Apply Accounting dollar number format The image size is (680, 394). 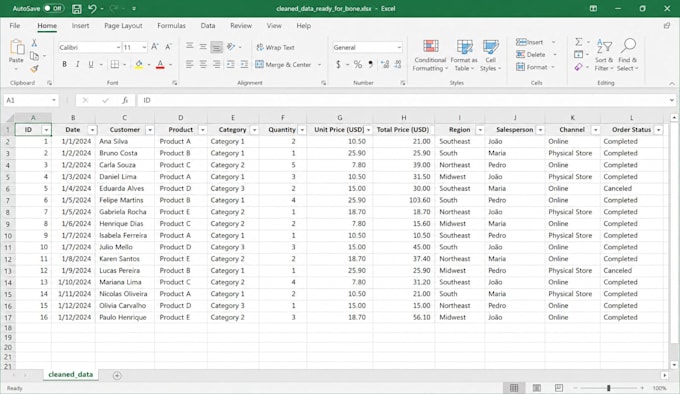(338, 65)
